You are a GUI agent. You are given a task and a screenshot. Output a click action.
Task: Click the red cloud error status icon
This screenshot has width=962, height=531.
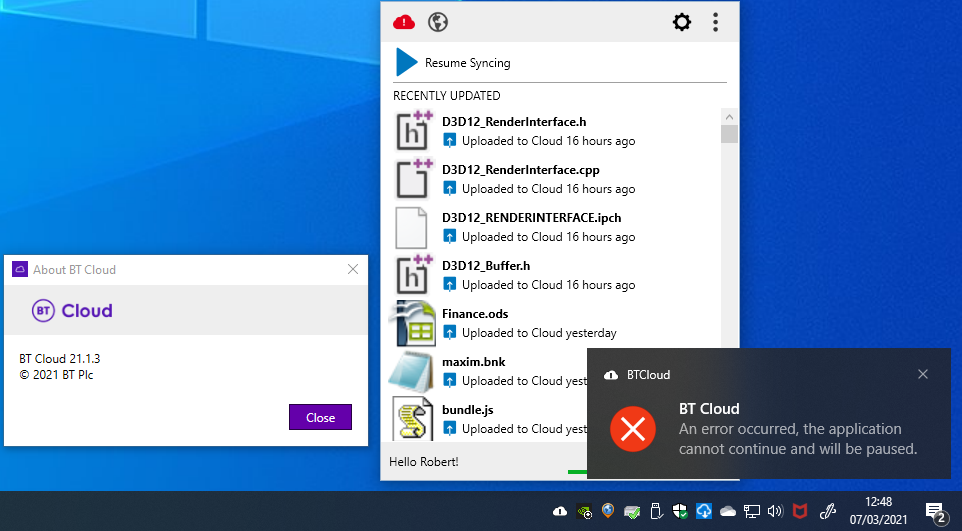point(404,22)
